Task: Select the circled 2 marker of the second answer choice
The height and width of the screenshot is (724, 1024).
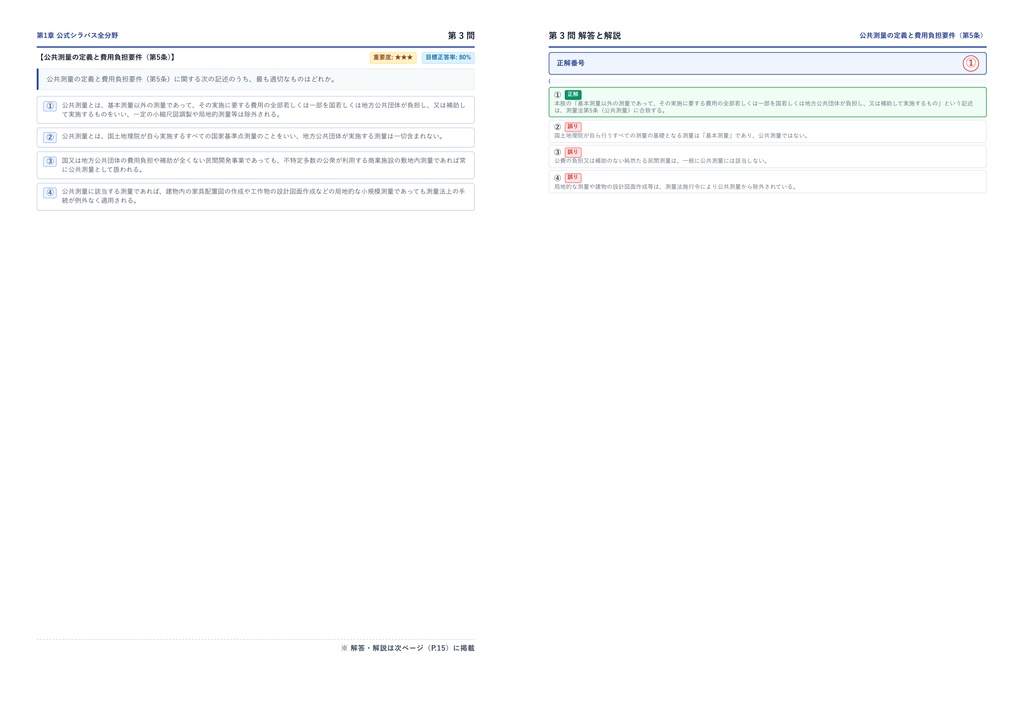Action: click(50, 137)
